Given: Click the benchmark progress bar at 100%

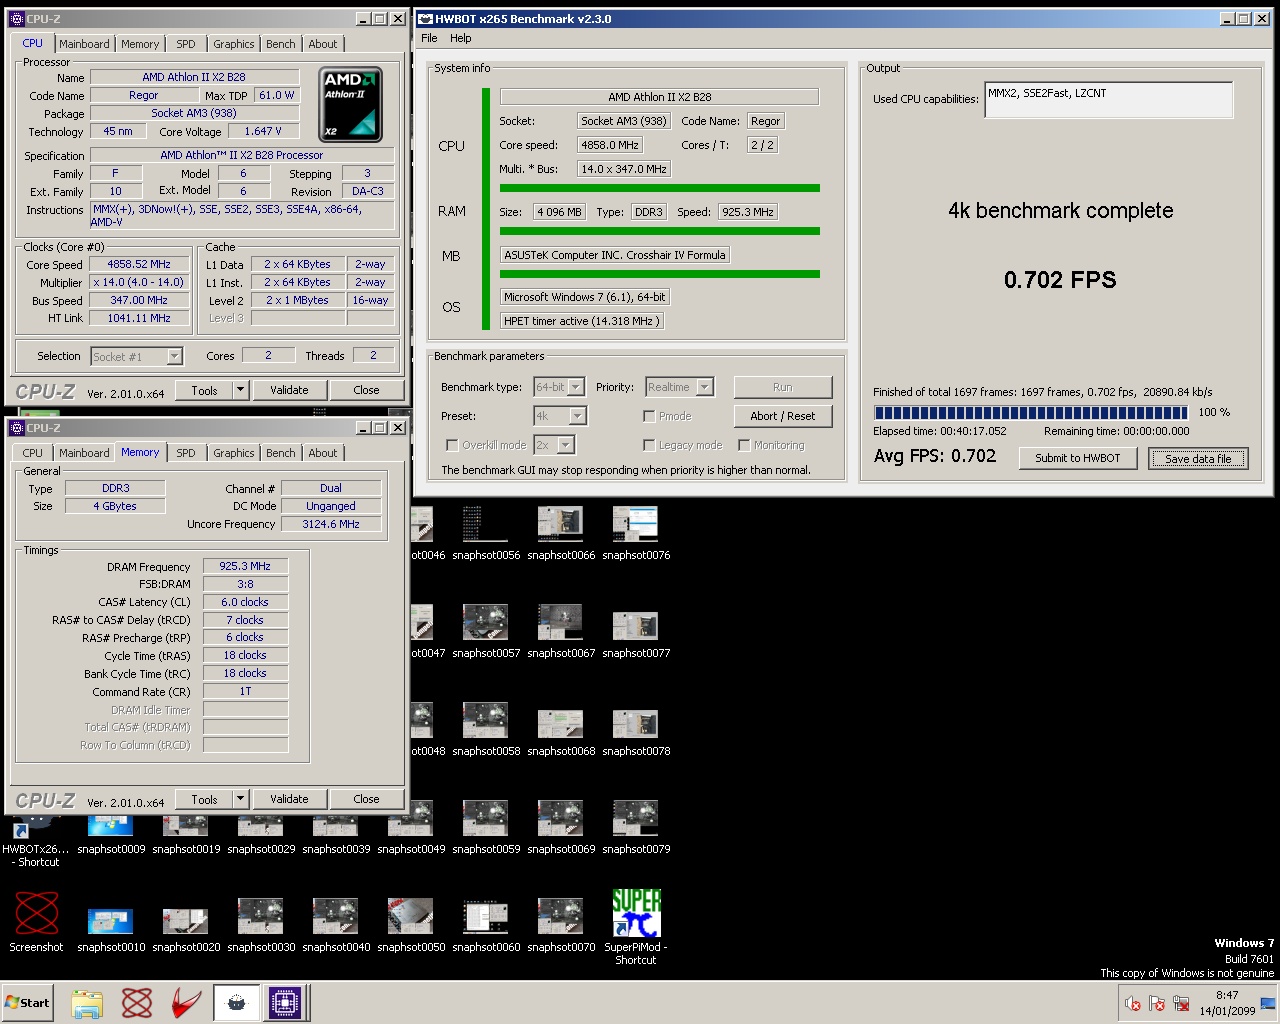Looking at the screenshot, I should point(1032,412).
